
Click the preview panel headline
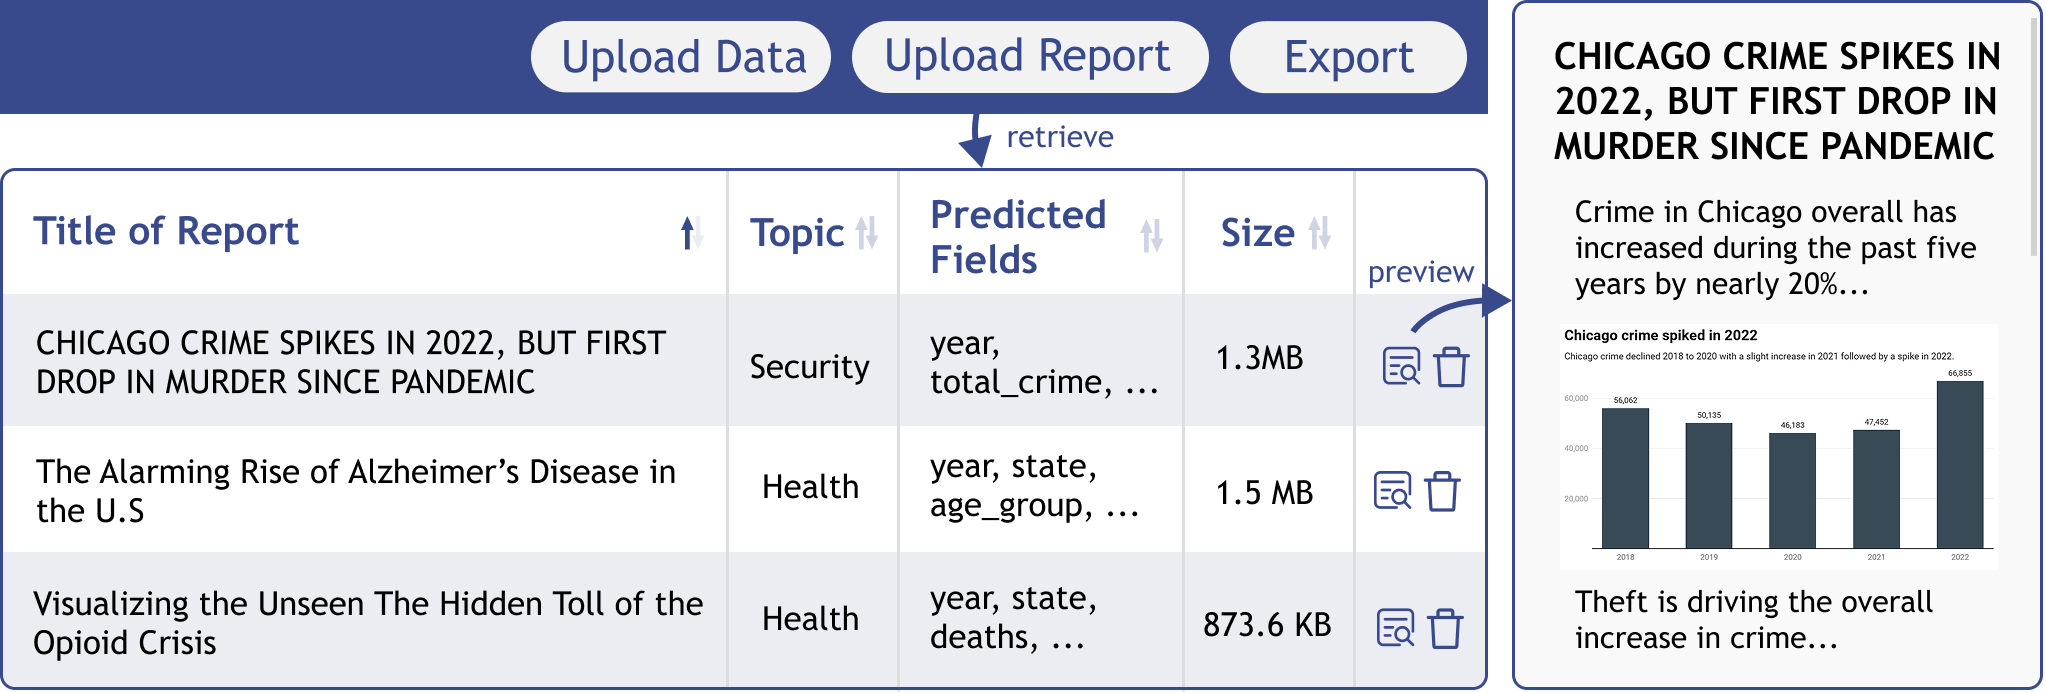coord(1776,101)
